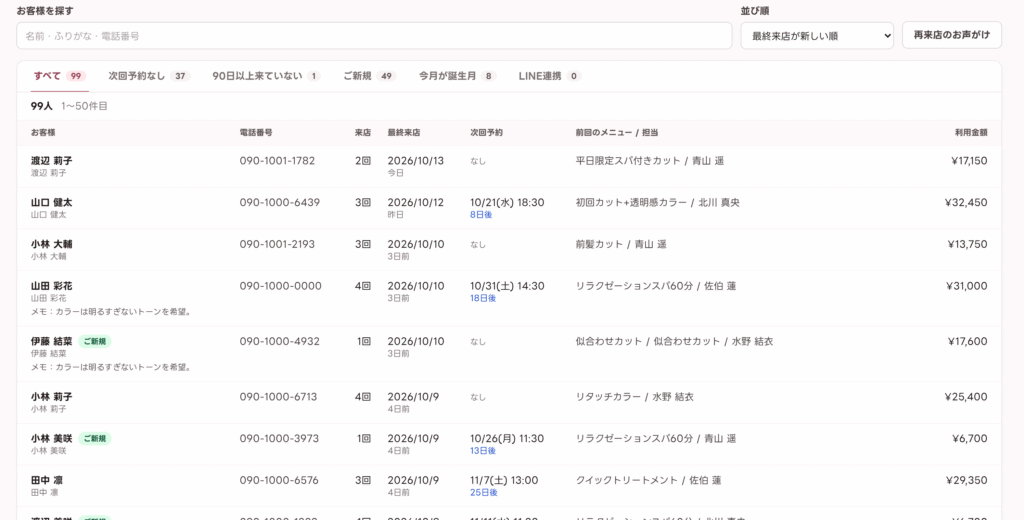Image resolution: width=1024 pixels, height=520 pixels.
Task: Click phone number 090-1000-6576
Action: (x=280, y=481)
